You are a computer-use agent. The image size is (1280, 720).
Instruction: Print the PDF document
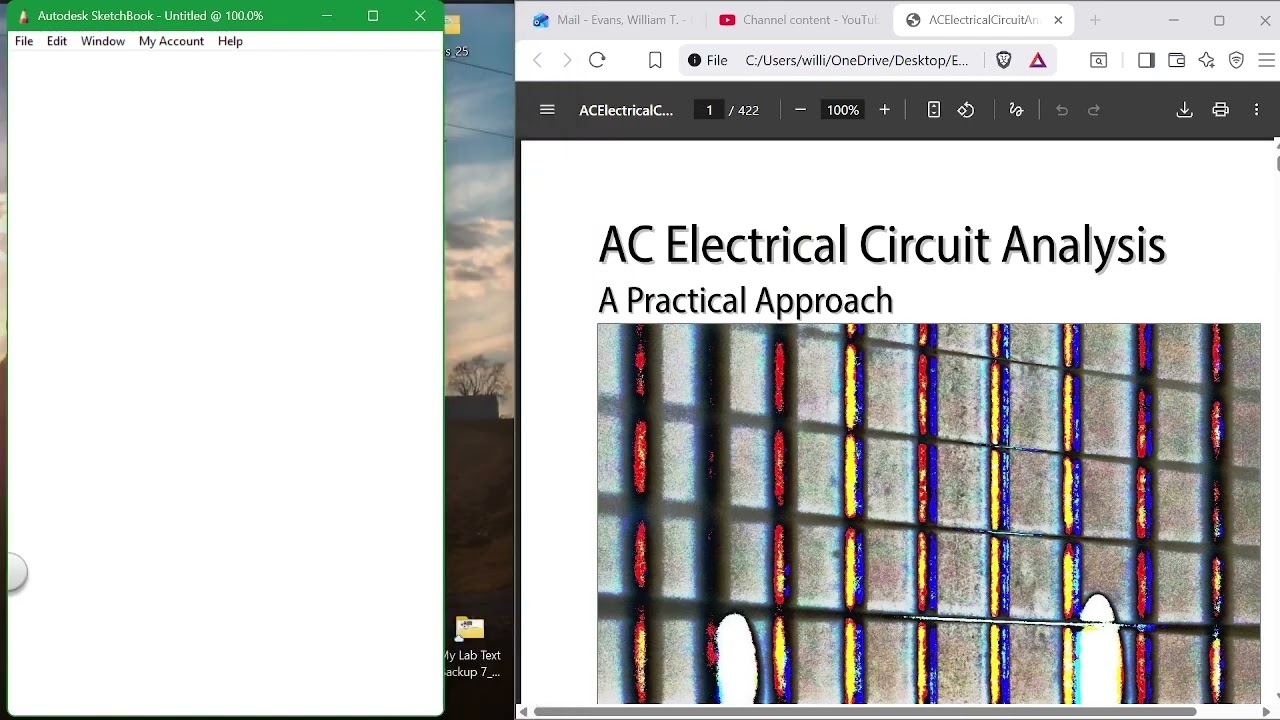(x=1220, y=110)
